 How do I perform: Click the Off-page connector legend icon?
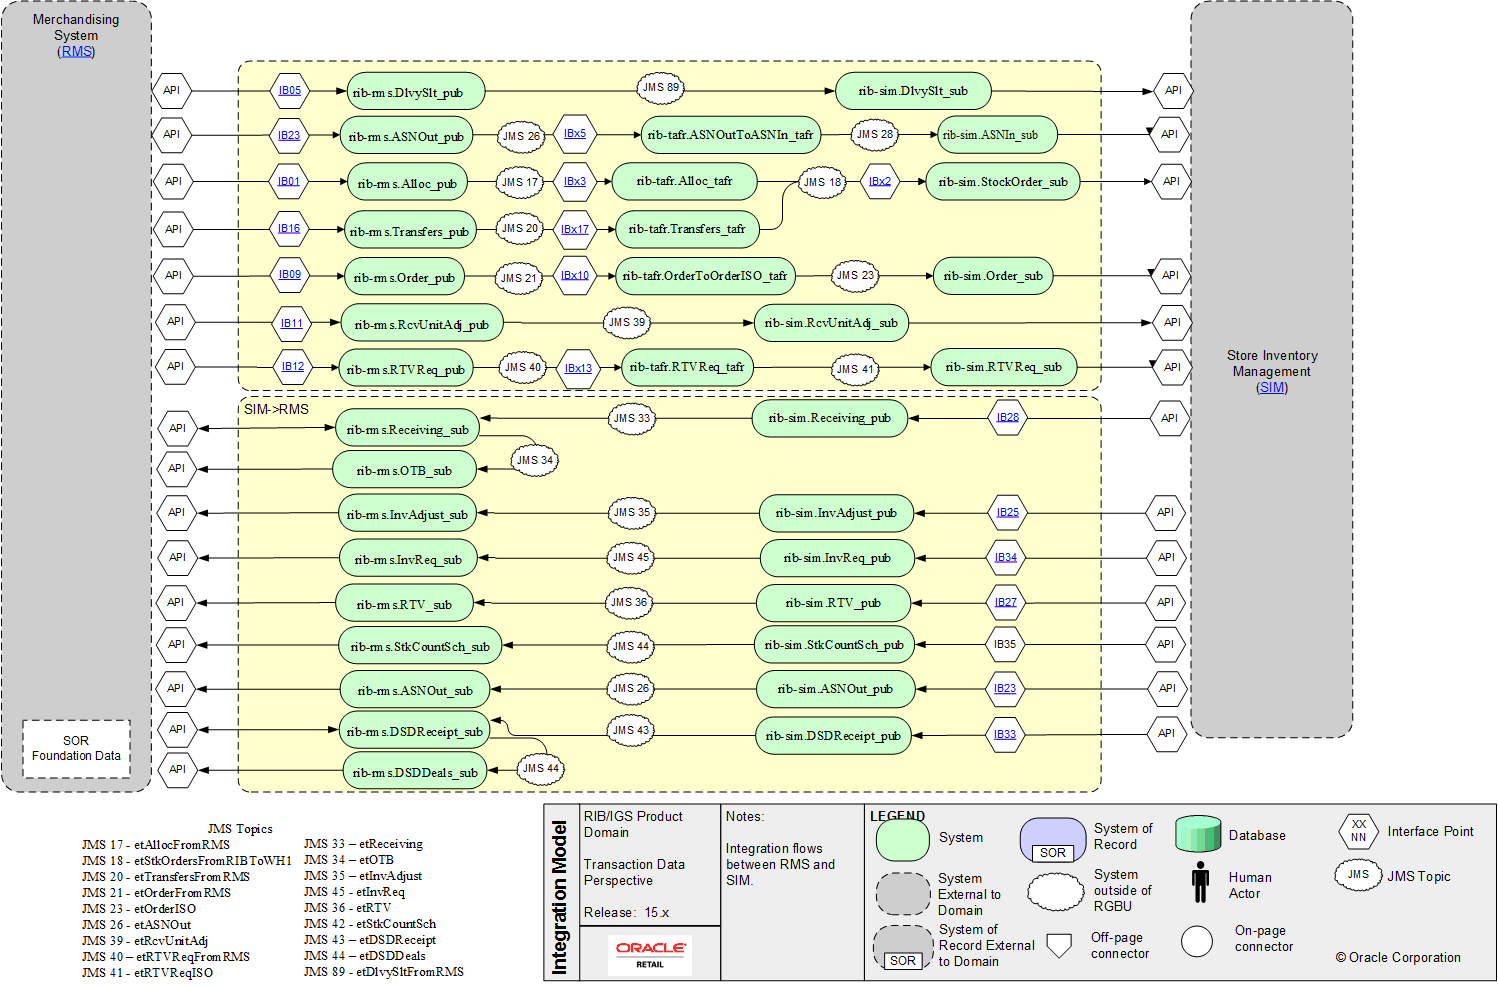tap(1058, 945)
